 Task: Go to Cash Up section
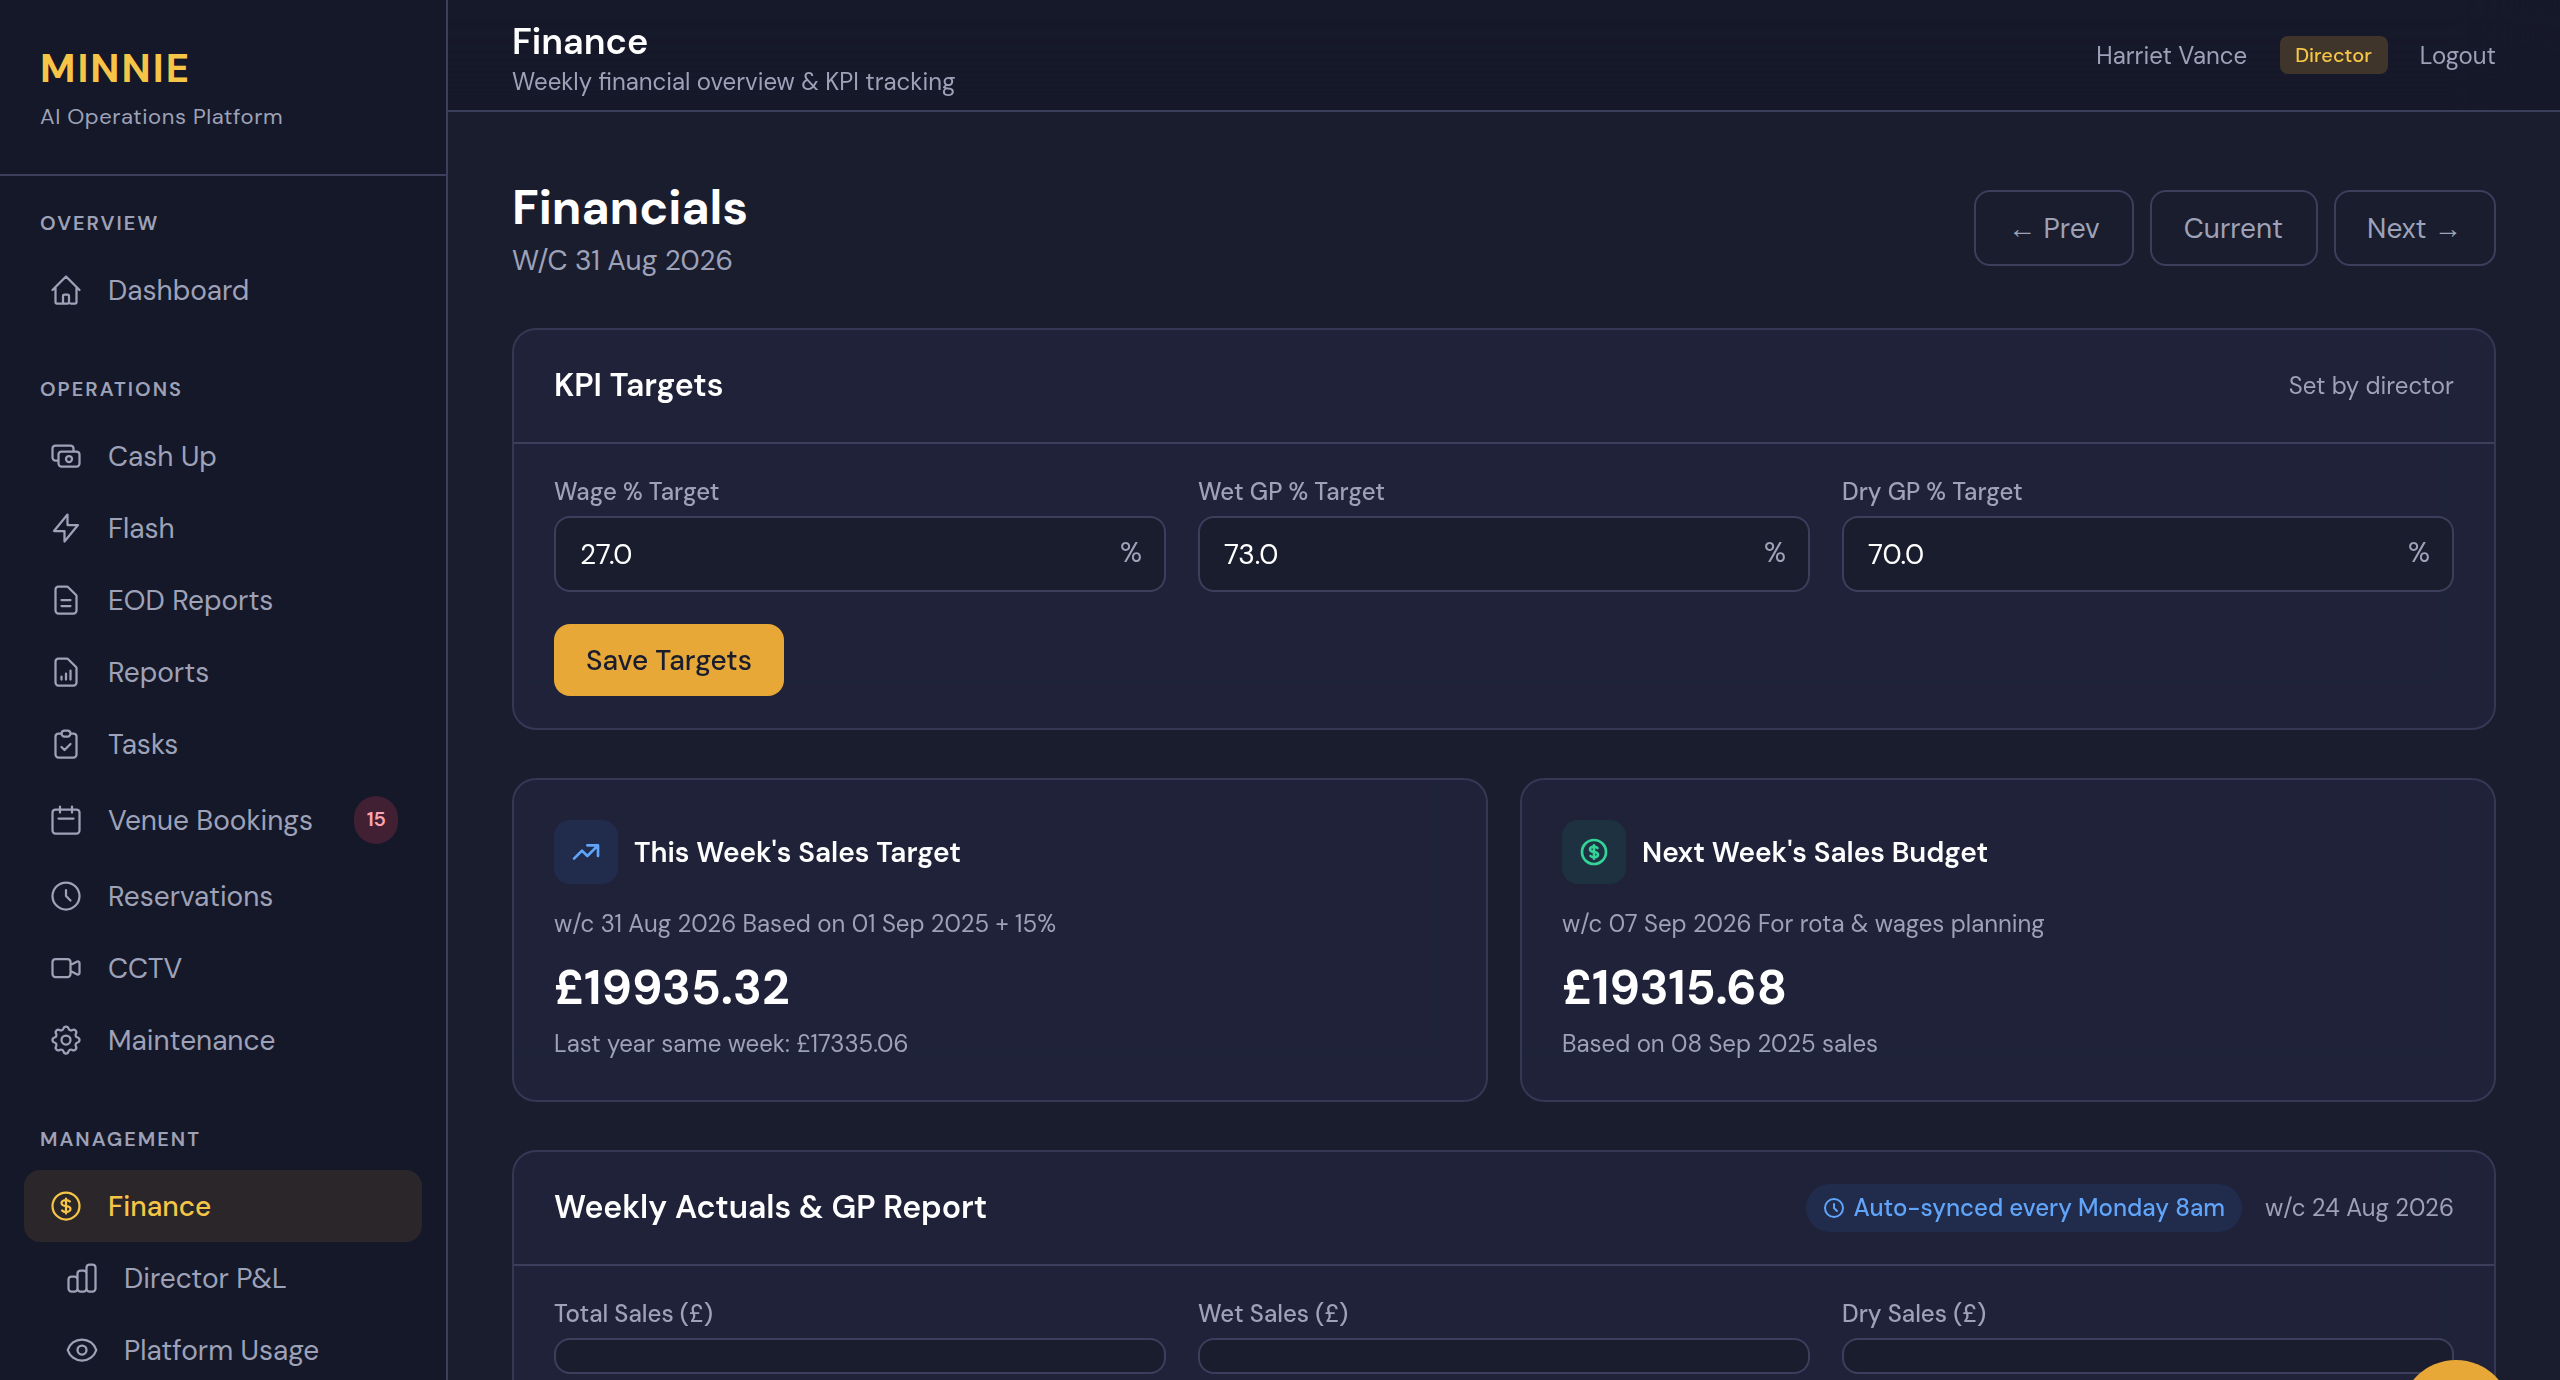tap(223, 456)
